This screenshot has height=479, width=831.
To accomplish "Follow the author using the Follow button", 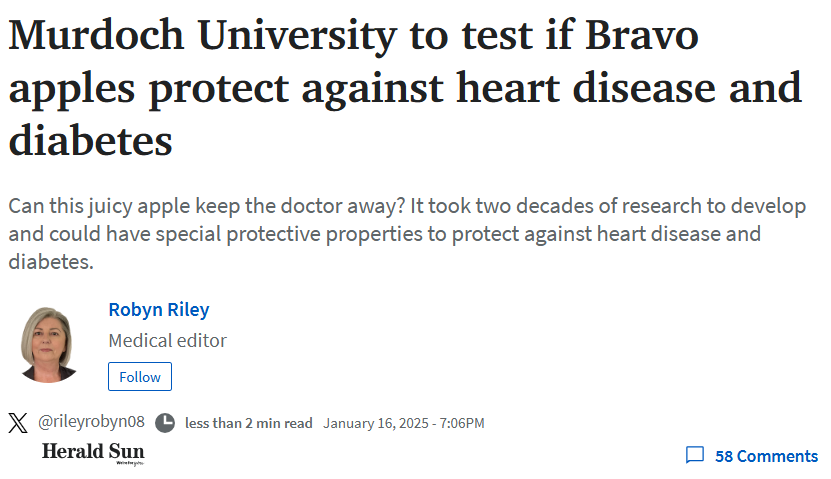I will click(140, 377).
